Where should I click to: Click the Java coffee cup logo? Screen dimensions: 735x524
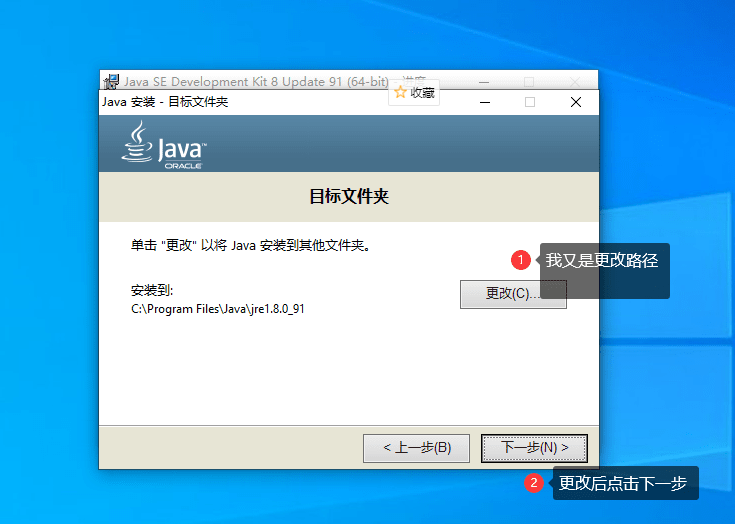[x=138, y=143]
